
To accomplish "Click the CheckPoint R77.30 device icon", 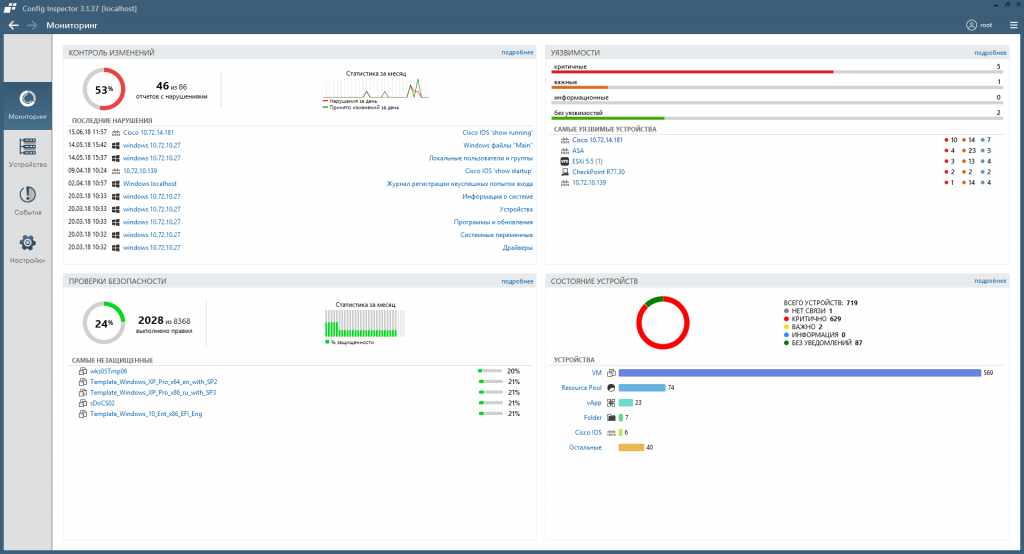I will (565, 172).
